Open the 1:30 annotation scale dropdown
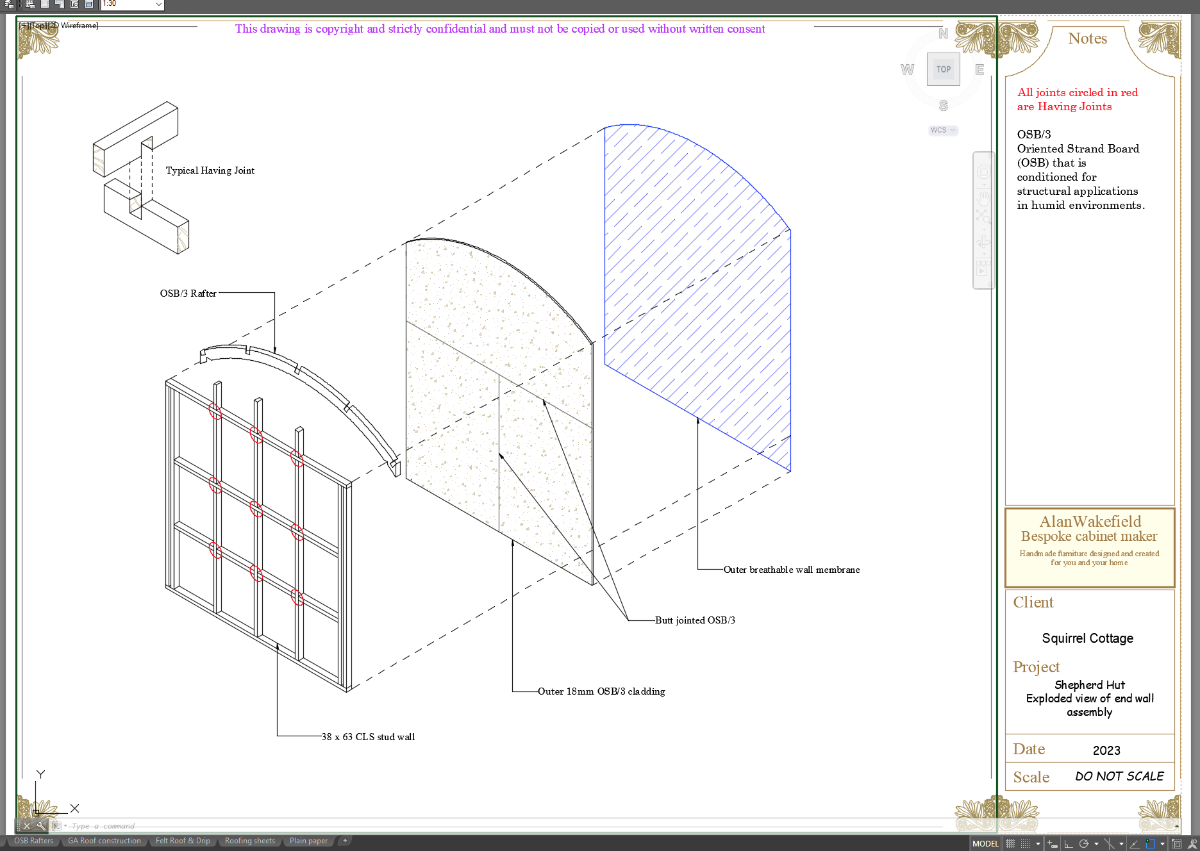The width and height of the screenshot is (1200, 851). point(133,5)
